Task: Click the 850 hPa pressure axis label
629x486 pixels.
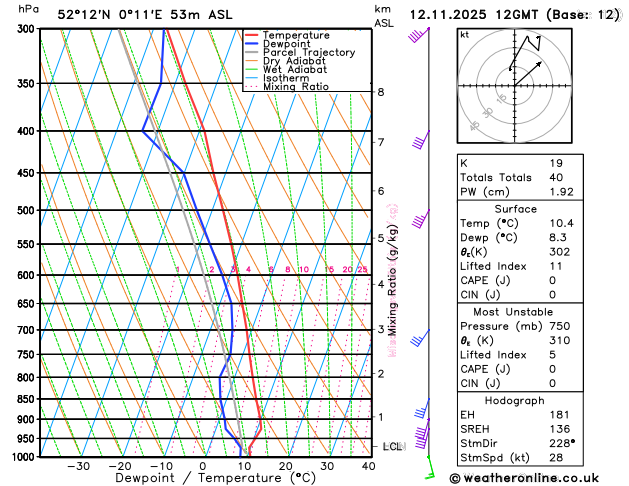Action: [x=26, y=399]
